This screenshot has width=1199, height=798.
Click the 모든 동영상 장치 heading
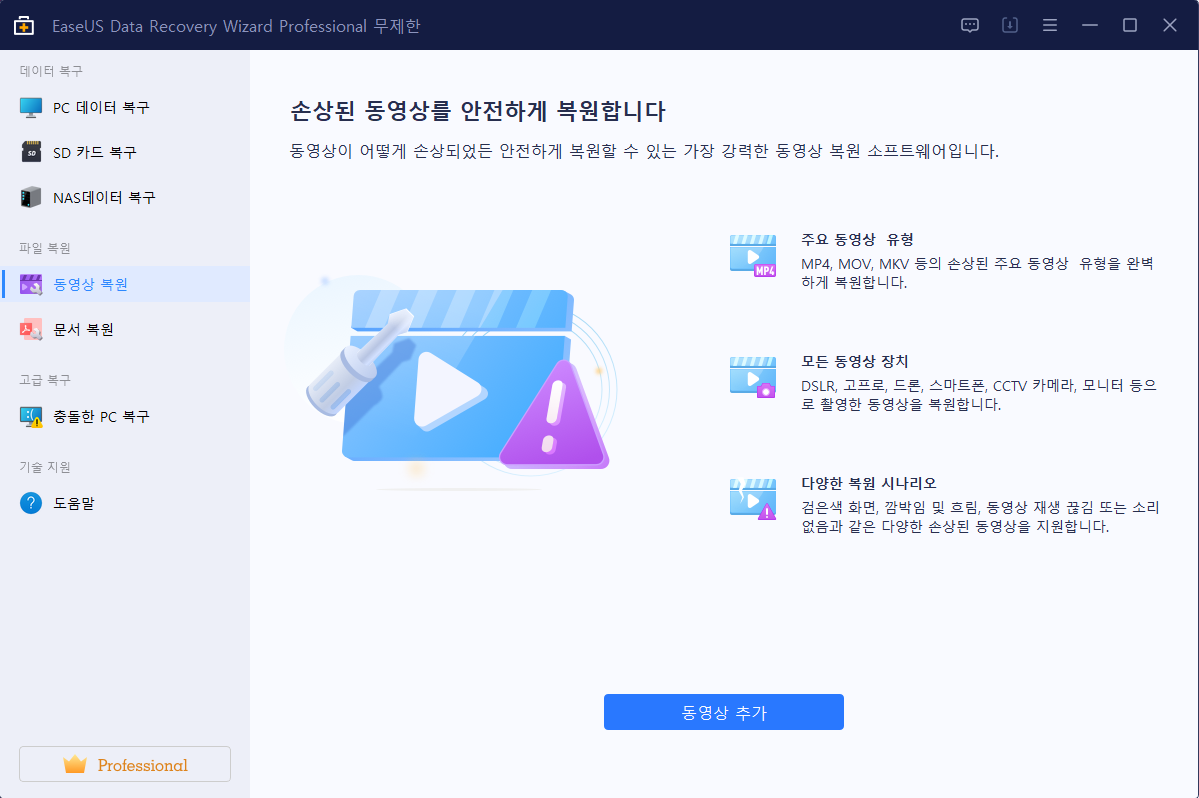tap(855, 361)
